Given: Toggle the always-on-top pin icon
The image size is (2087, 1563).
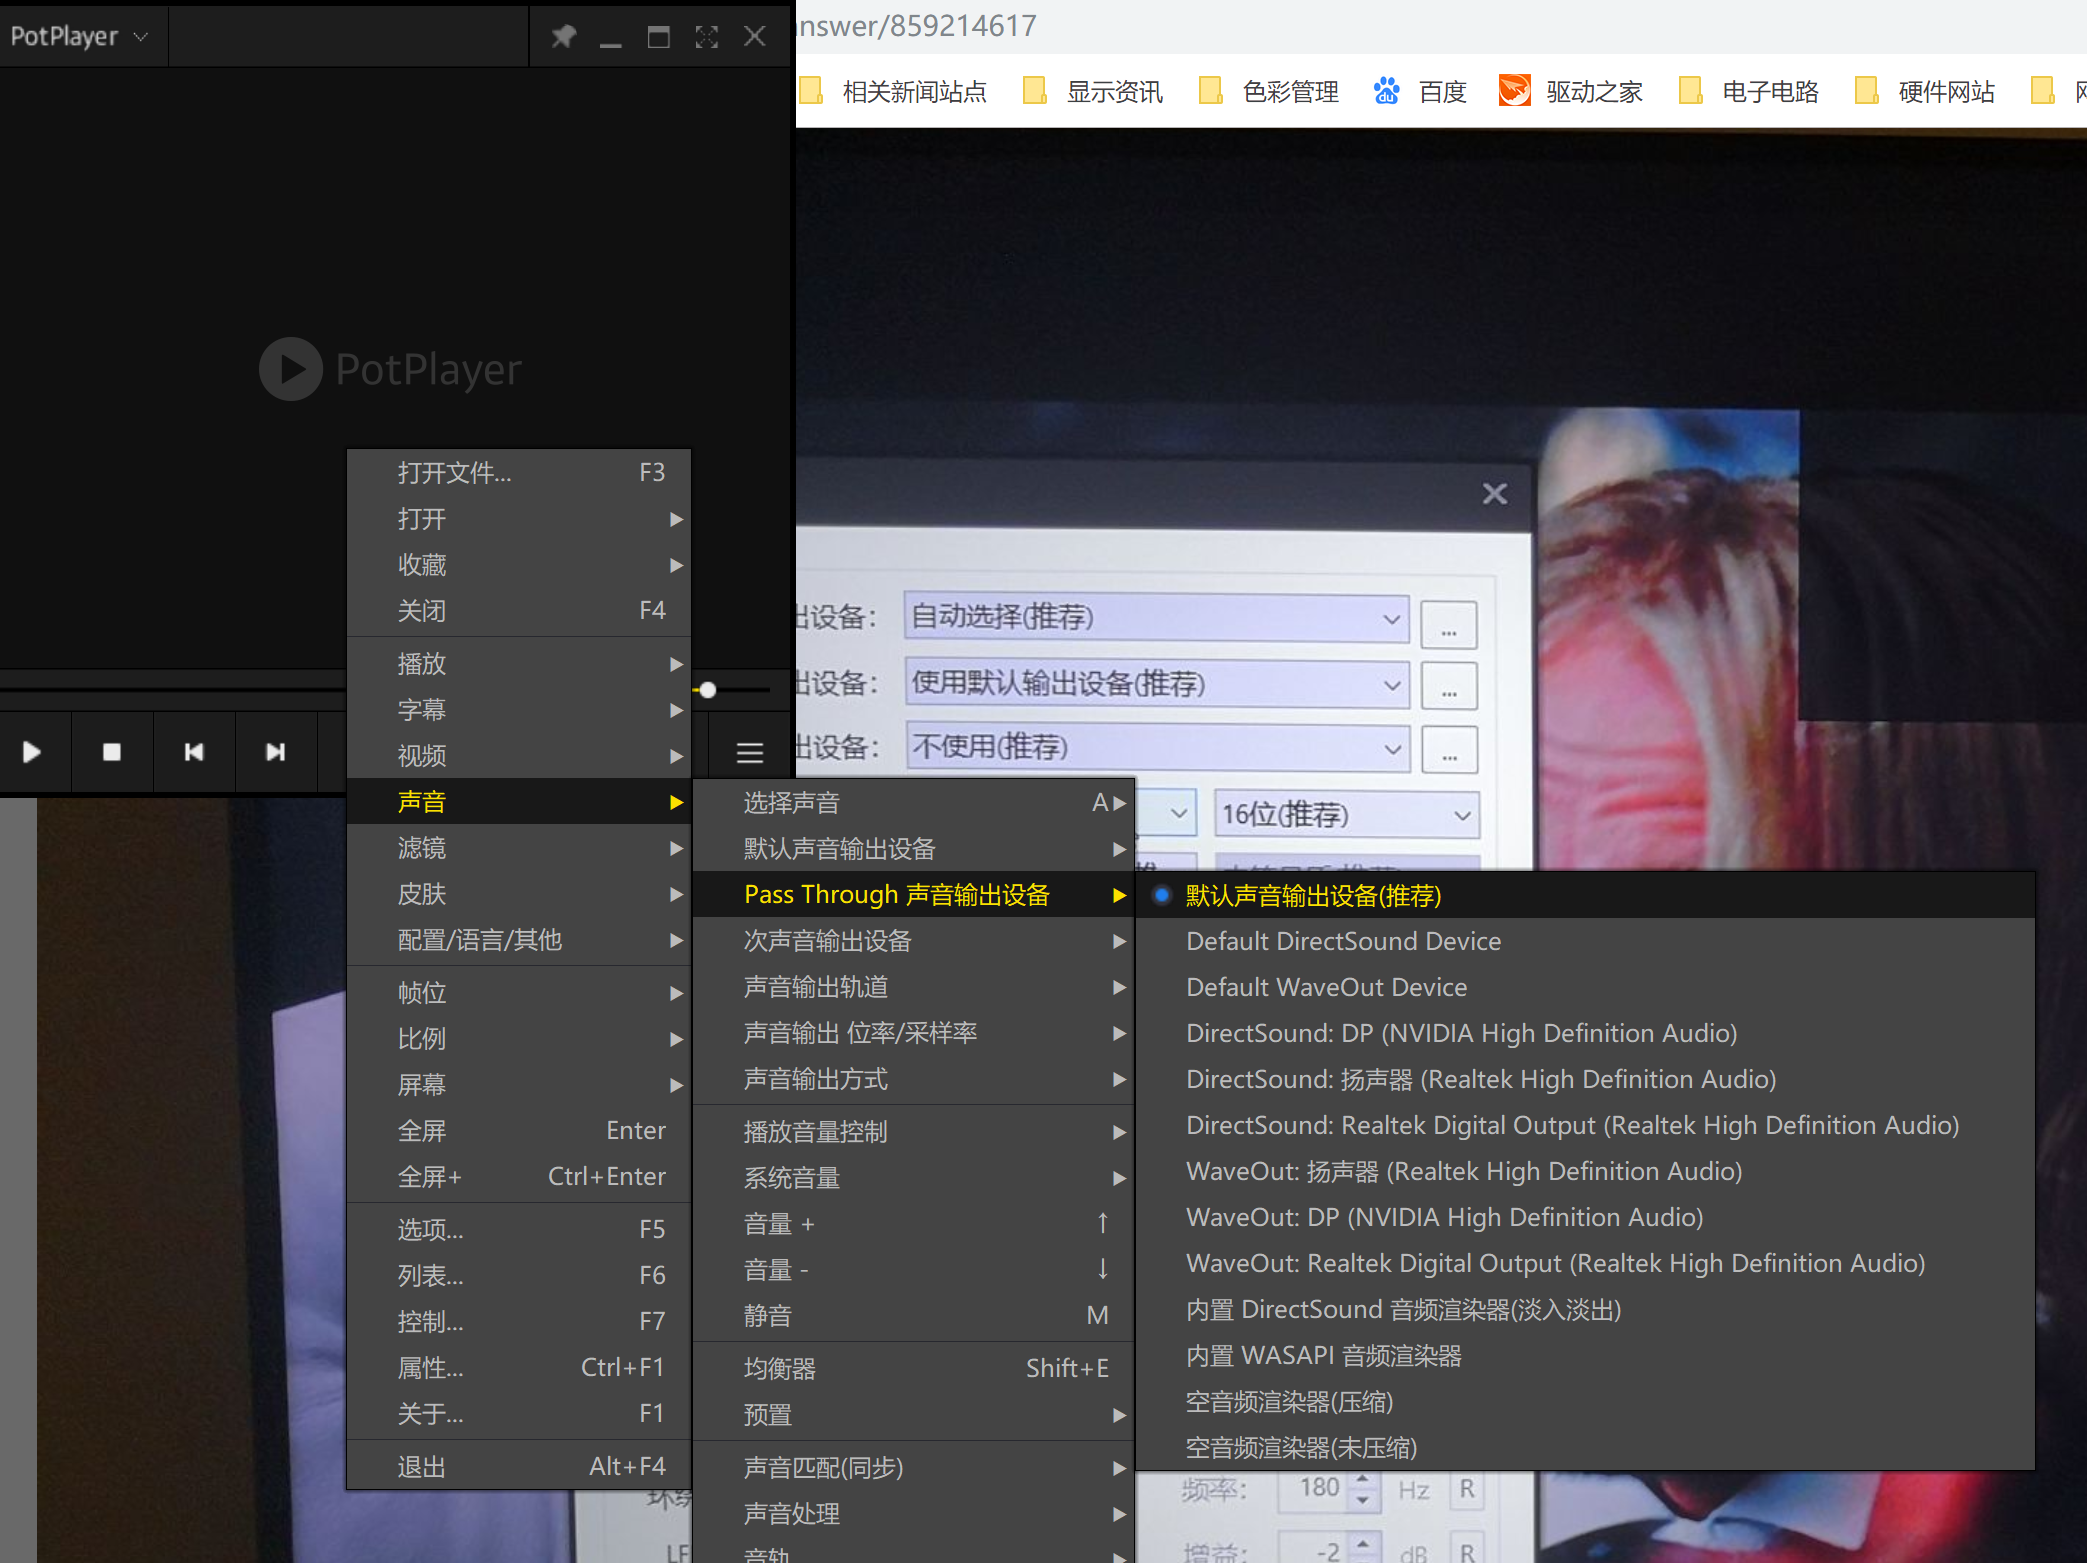Looking at the screenshot, I should tap(563, 36).
